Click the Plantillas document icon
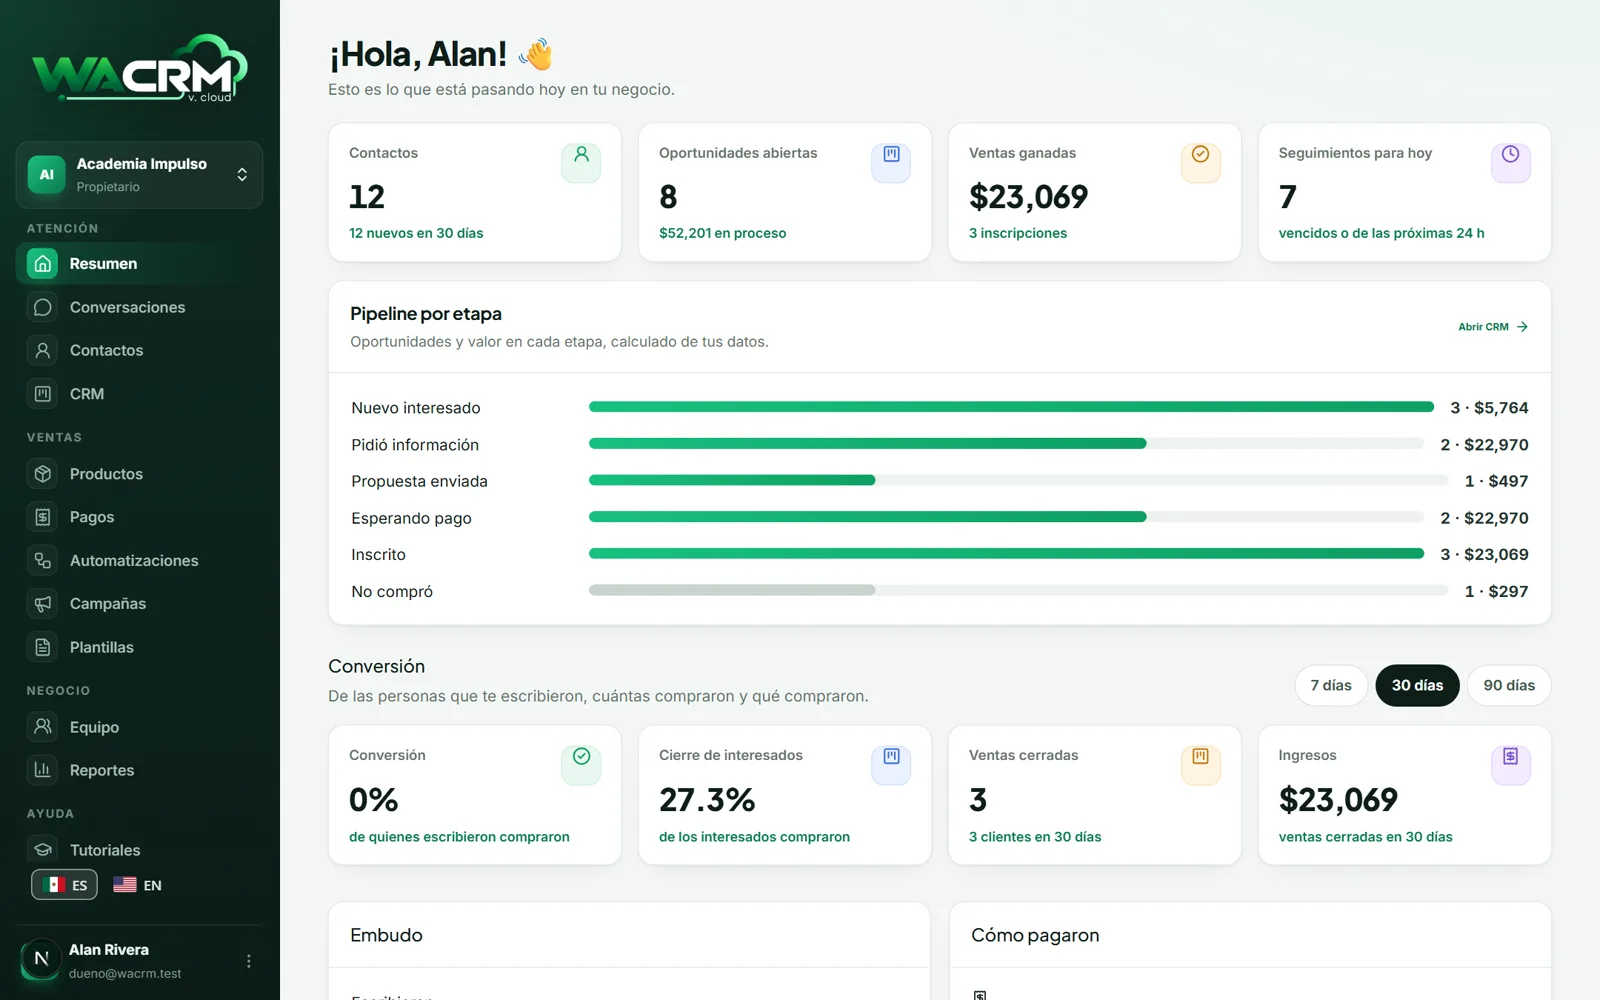 click(x=42, y=647)
